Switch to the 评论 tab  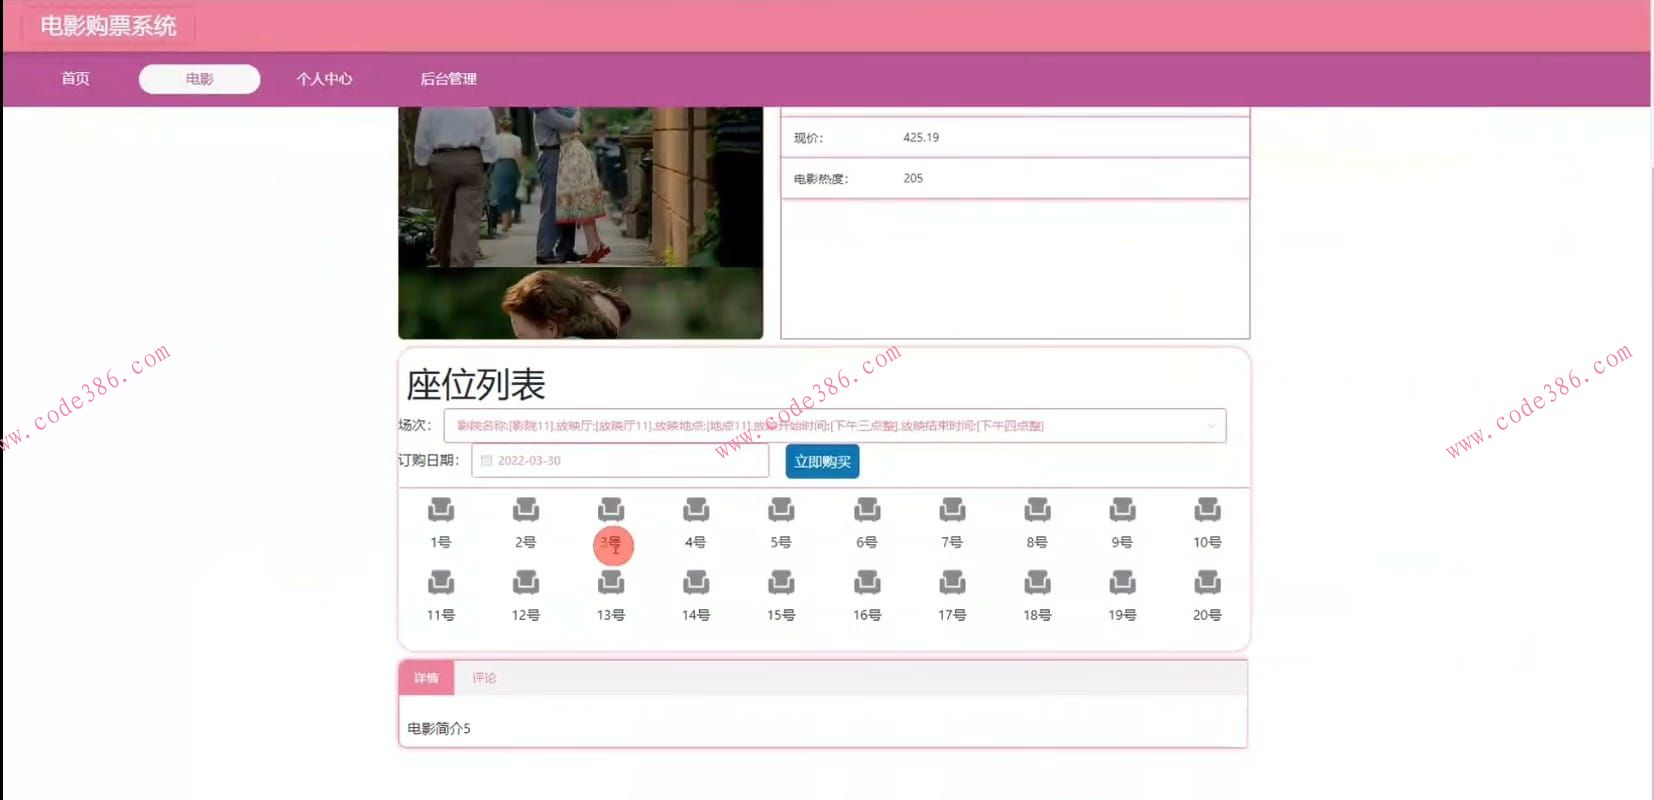click(x=484, y=678)
